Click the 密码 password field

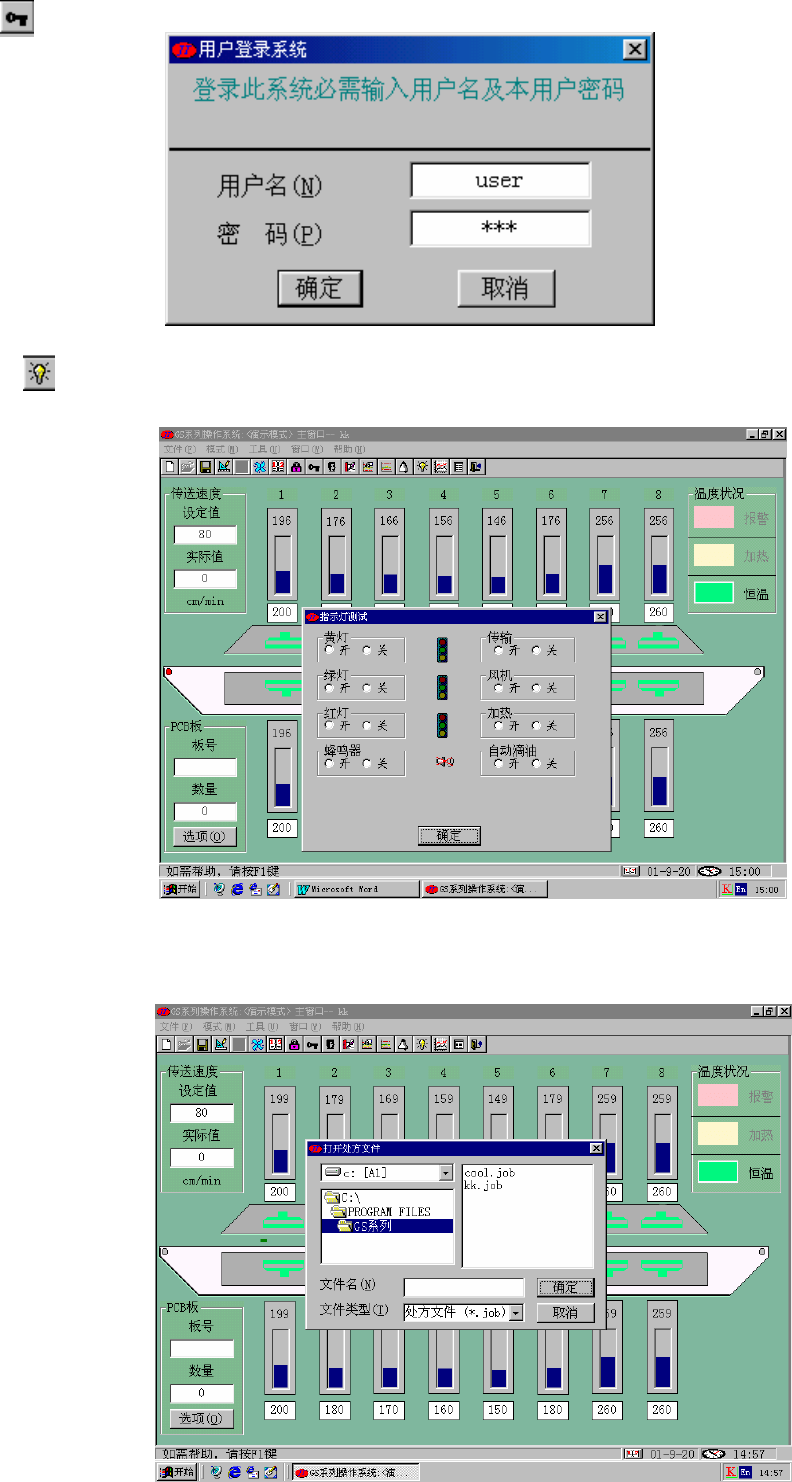tap(500, 228)
